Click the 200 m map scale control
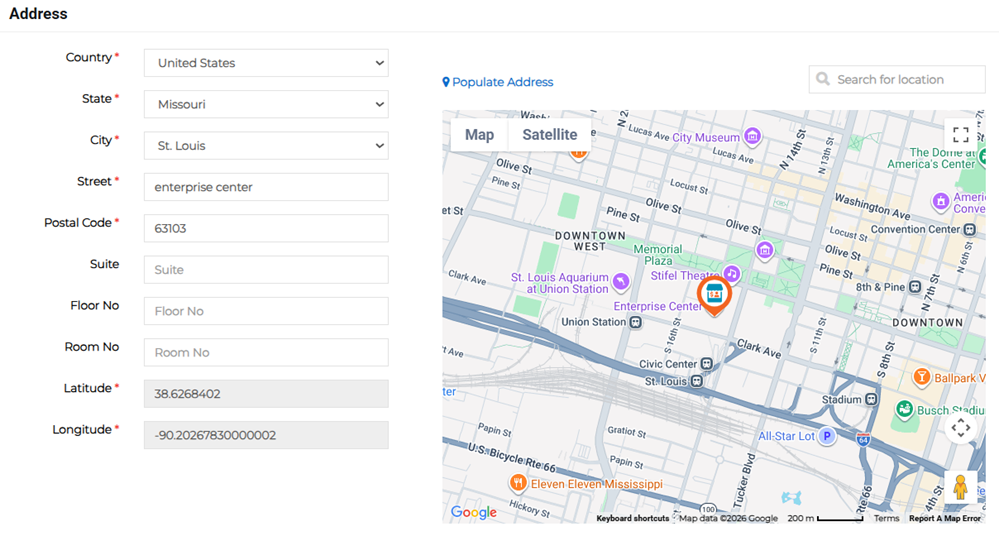 pos(825,518)
